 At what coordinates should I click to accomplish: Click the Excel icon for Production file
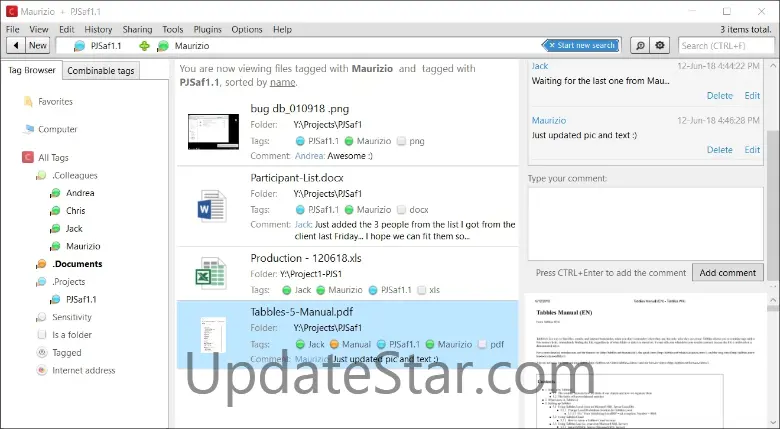(x=210, y=273)
